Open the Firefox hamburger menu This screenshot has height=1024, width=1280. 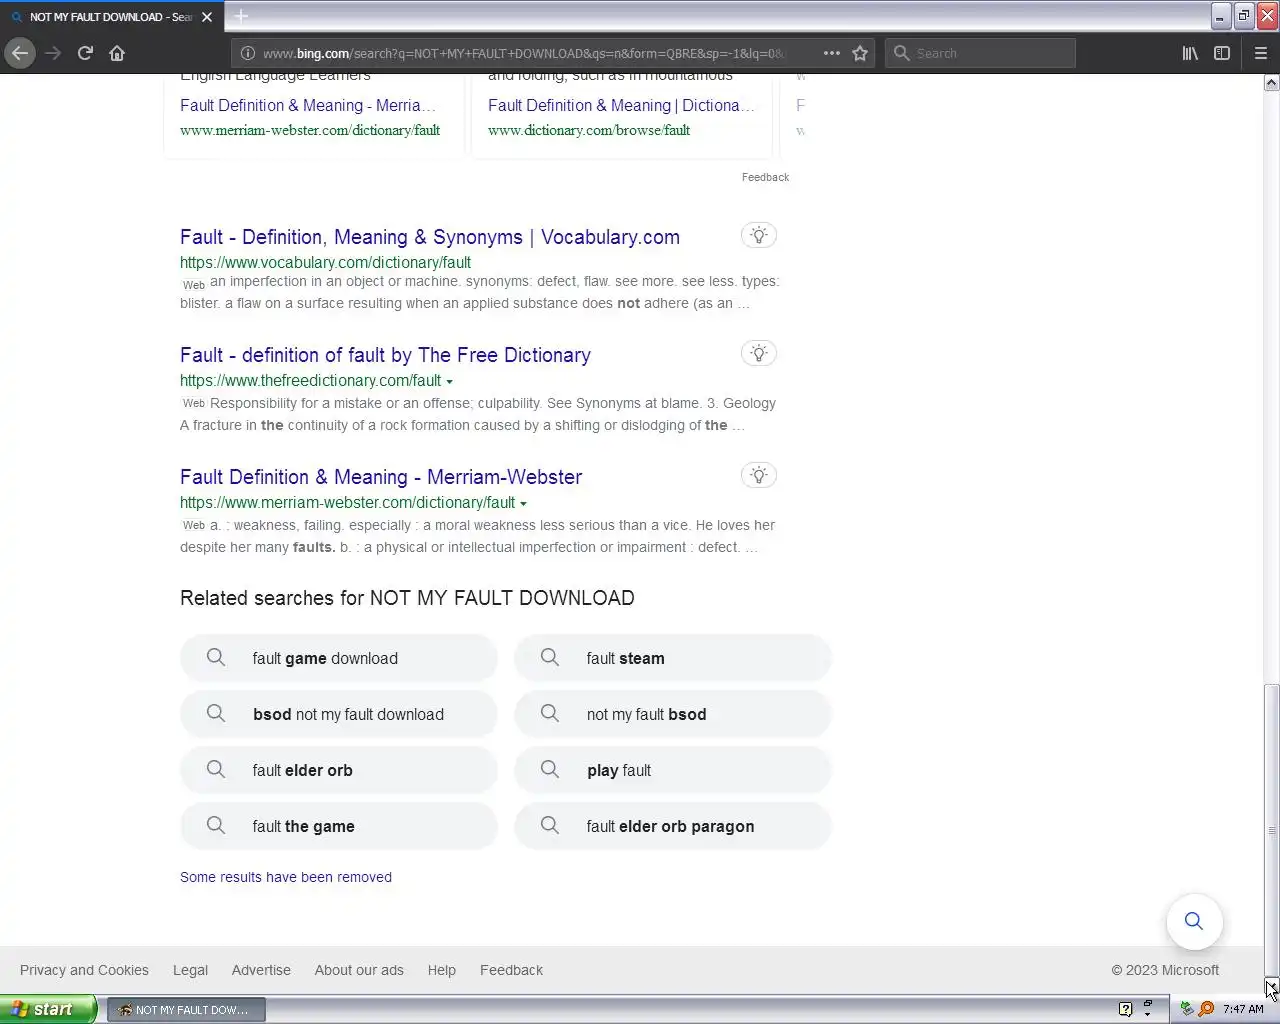[x=1261, y=53]
